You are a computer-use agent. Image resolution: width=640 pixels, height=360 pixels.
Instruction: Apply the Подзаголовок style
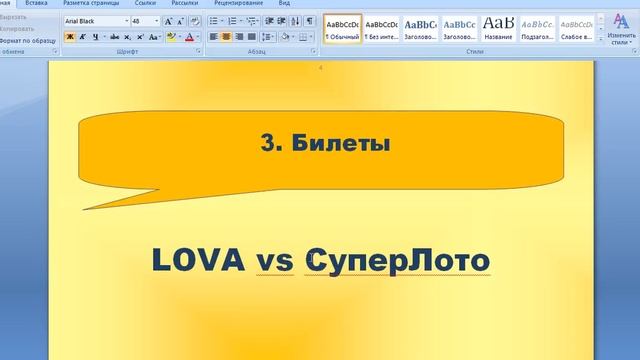pos(538,29)
